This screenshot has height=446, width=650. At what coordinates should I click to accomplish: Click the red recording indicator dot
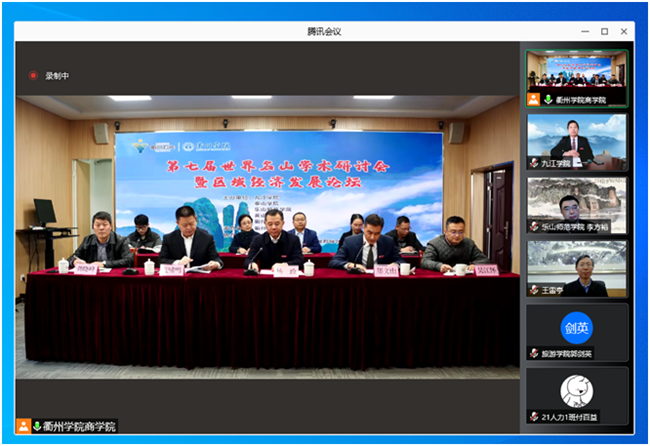pyautogui.click(x=33, y=75)
